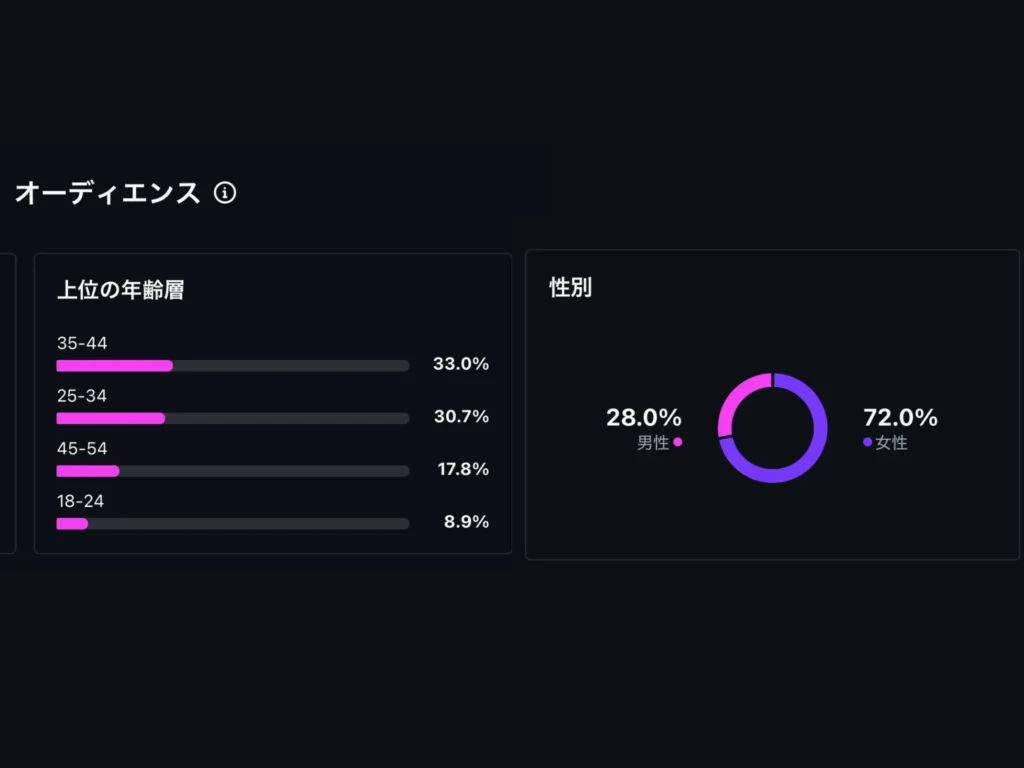The image size is (1024, 768).
Task: Click the 性別 card title
Action: (571, 287)
